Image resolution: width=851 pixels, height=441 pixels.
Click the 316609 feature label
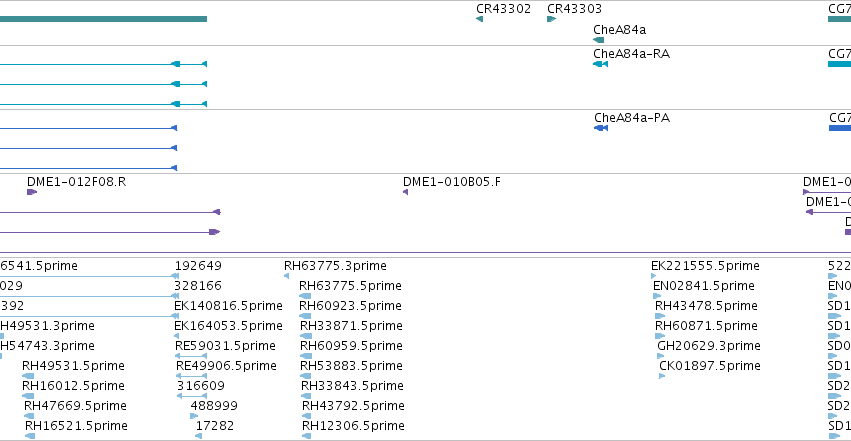coord(200,386)
